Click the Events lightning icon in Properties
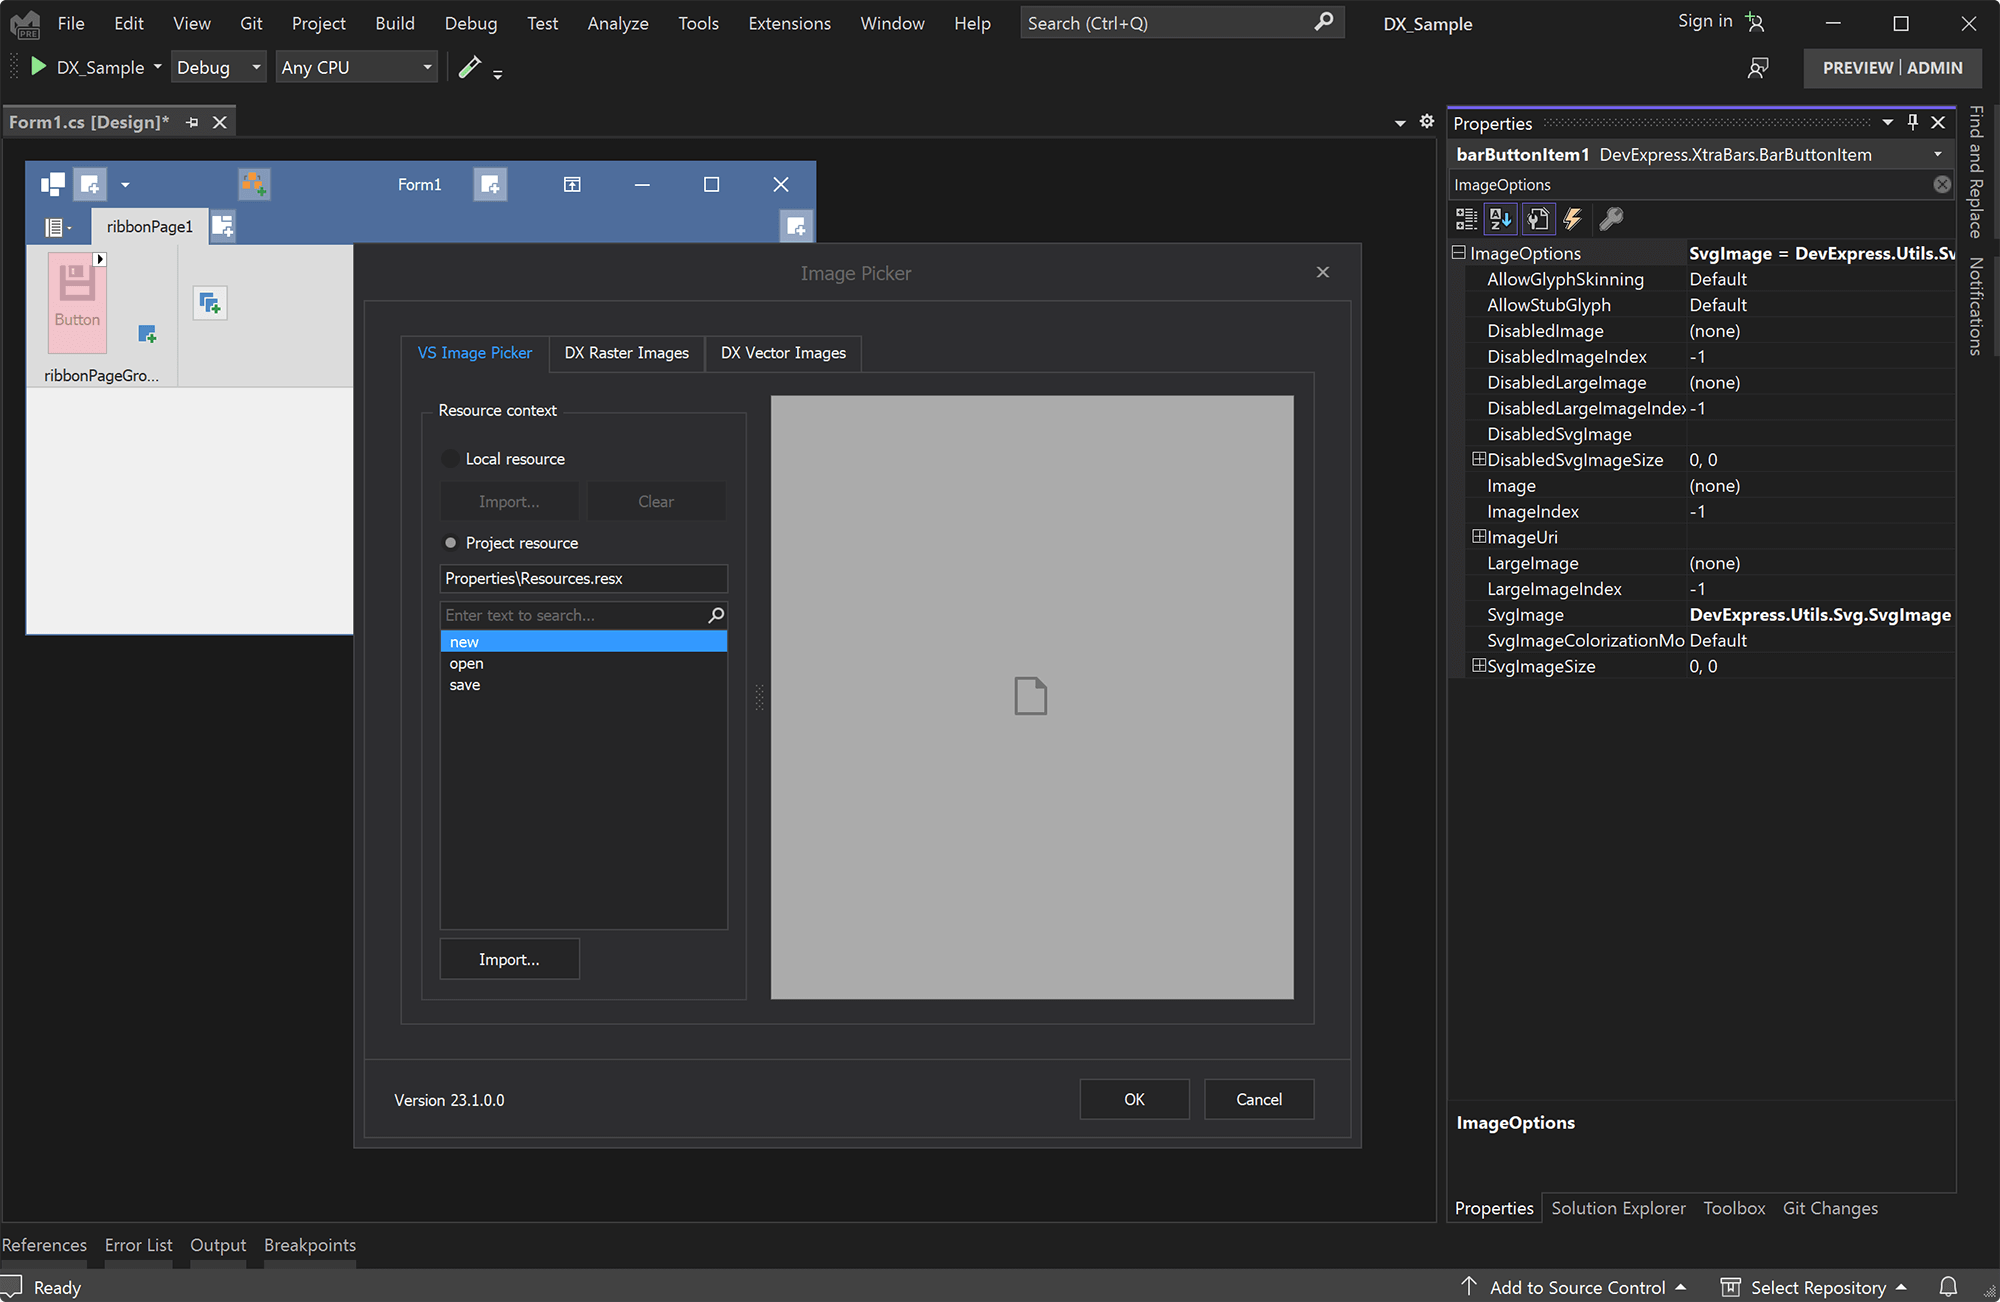The image size is (2000, 1302). 1572,219
